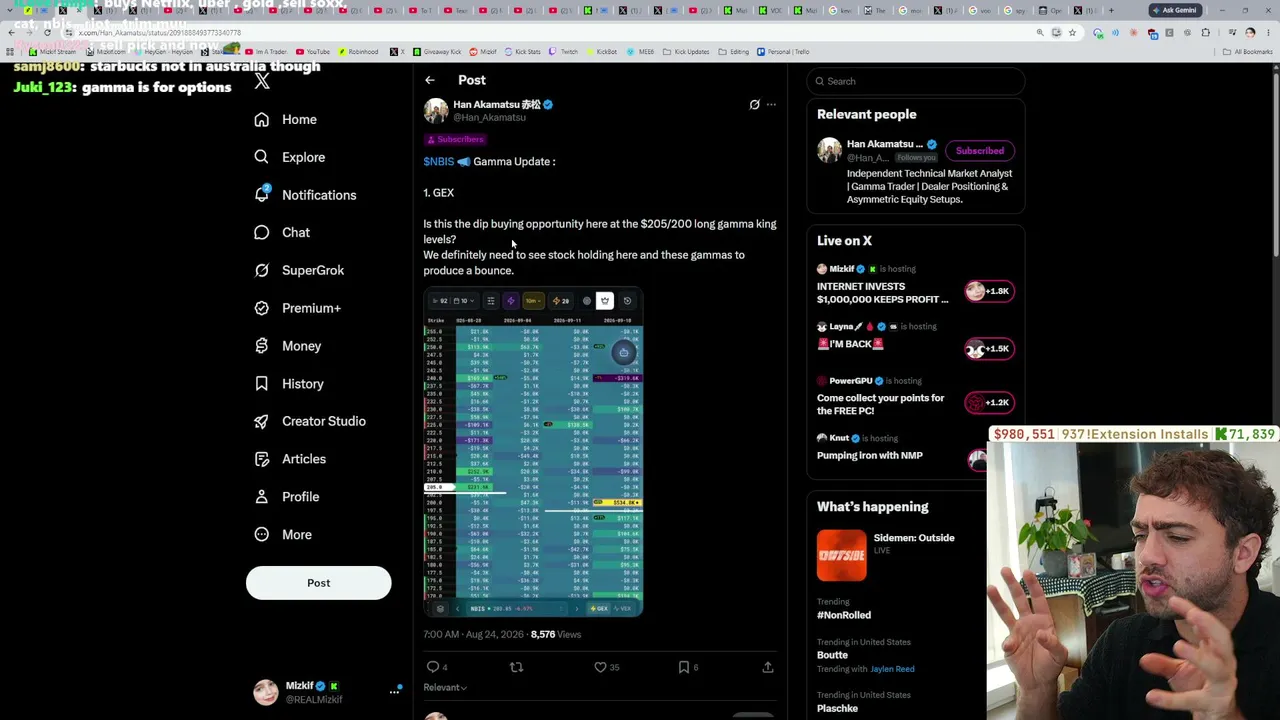Join Mizkif's live viewers badge +1.8K
Image resolution: width=1280 pixels, height=720 pixels.
988,291
